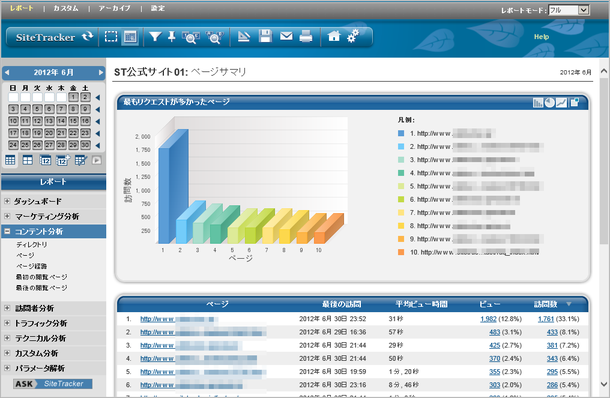This screenshot has width=610, height=398.
Task: Click the Help link
Action: point(541,37)
